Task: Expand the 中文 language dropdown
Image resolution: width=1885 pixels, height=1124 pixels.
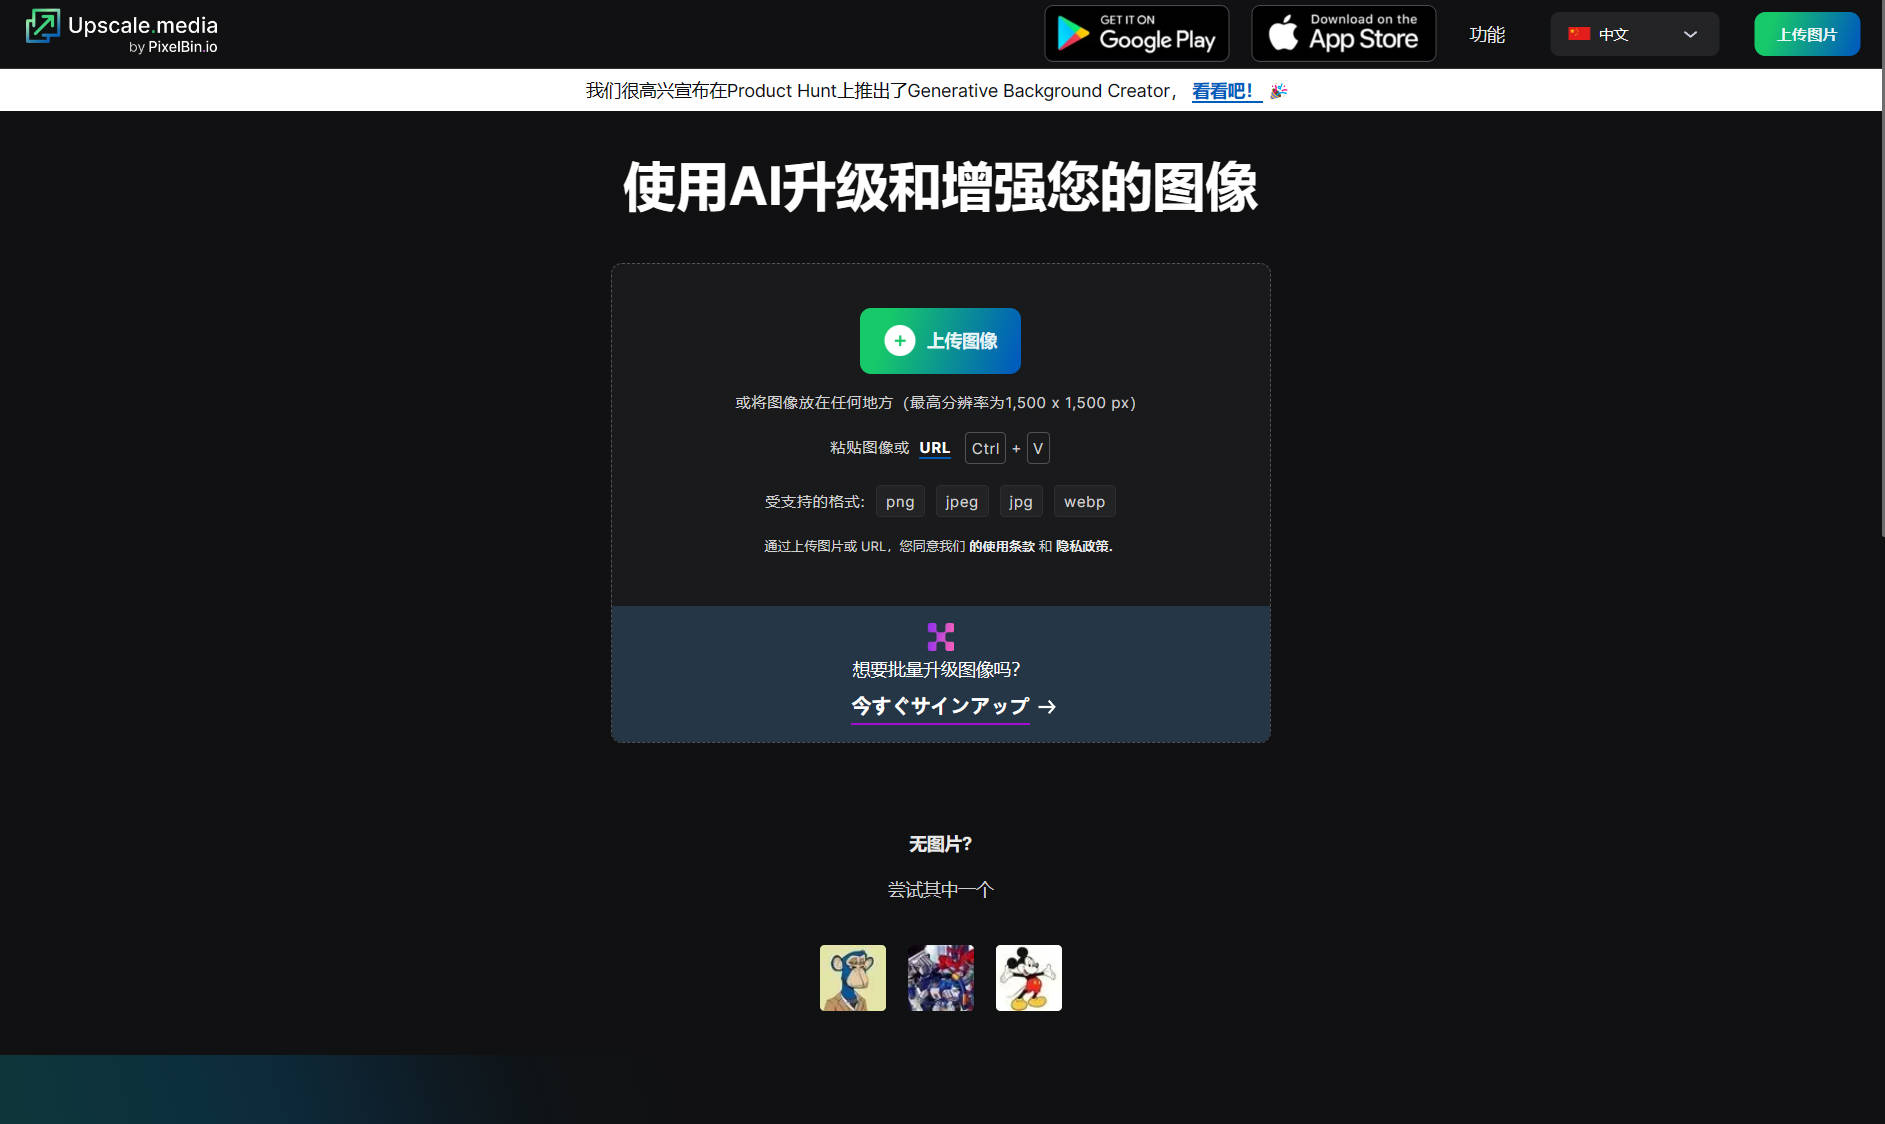Action: (1633, 34)
